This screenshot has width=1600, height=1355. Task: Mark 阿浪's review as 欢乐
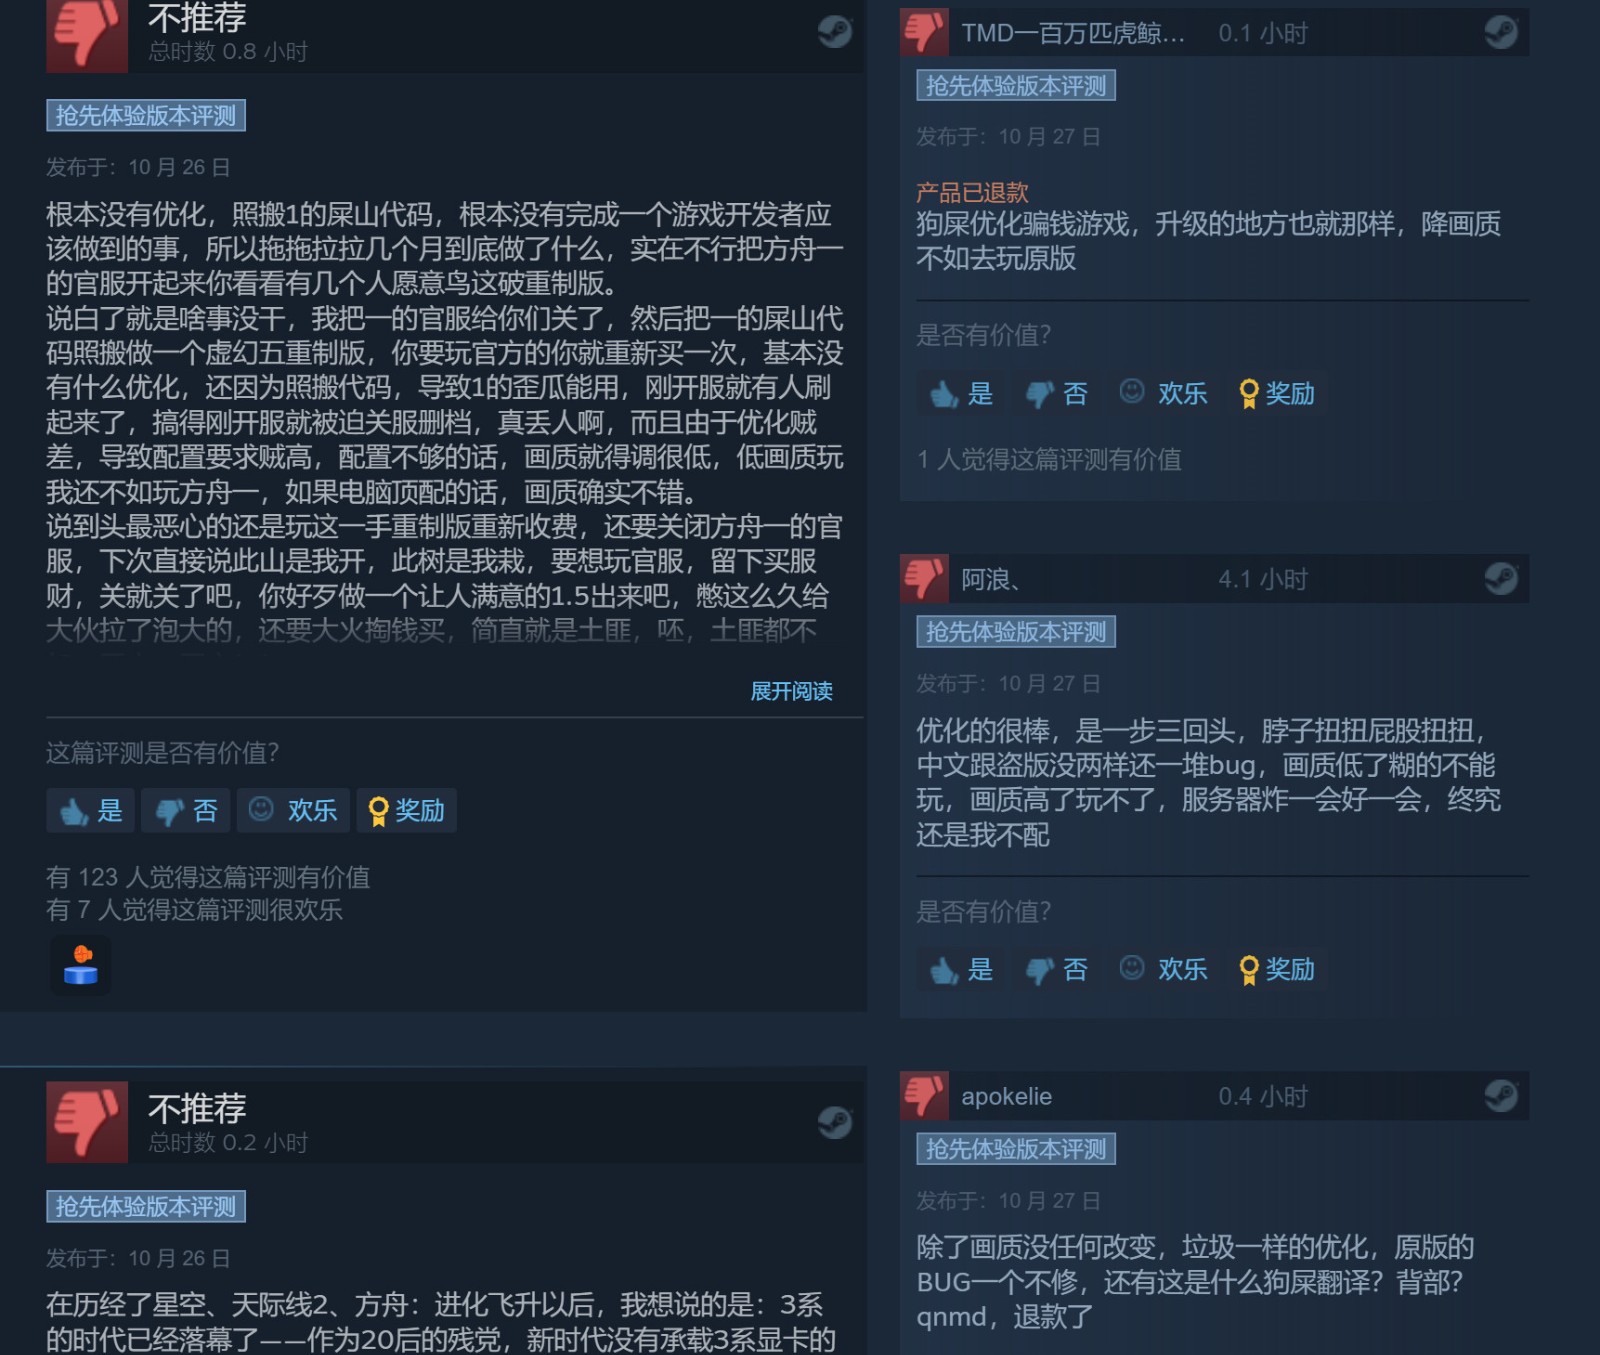click(1163, 970)
